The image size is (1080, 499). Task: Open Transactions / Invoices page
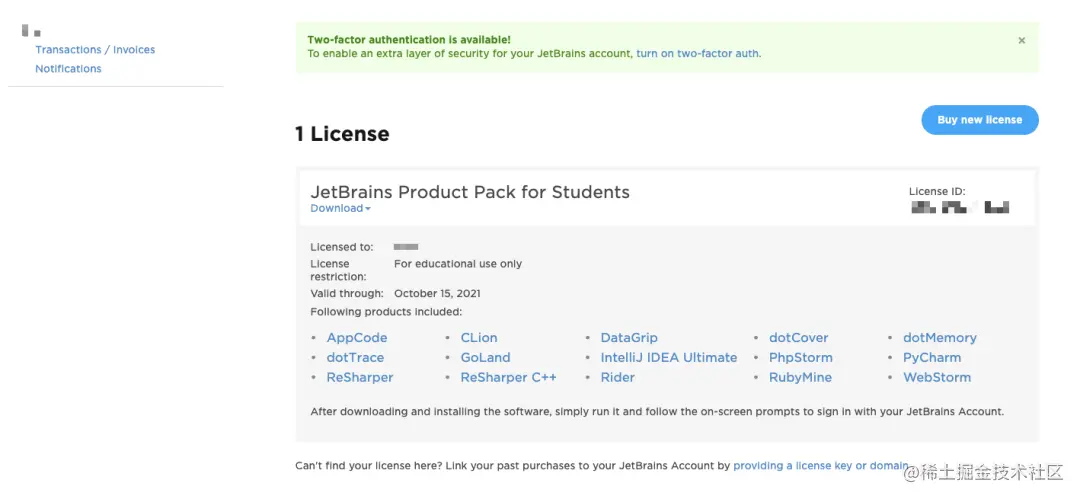tap(95, 50)
